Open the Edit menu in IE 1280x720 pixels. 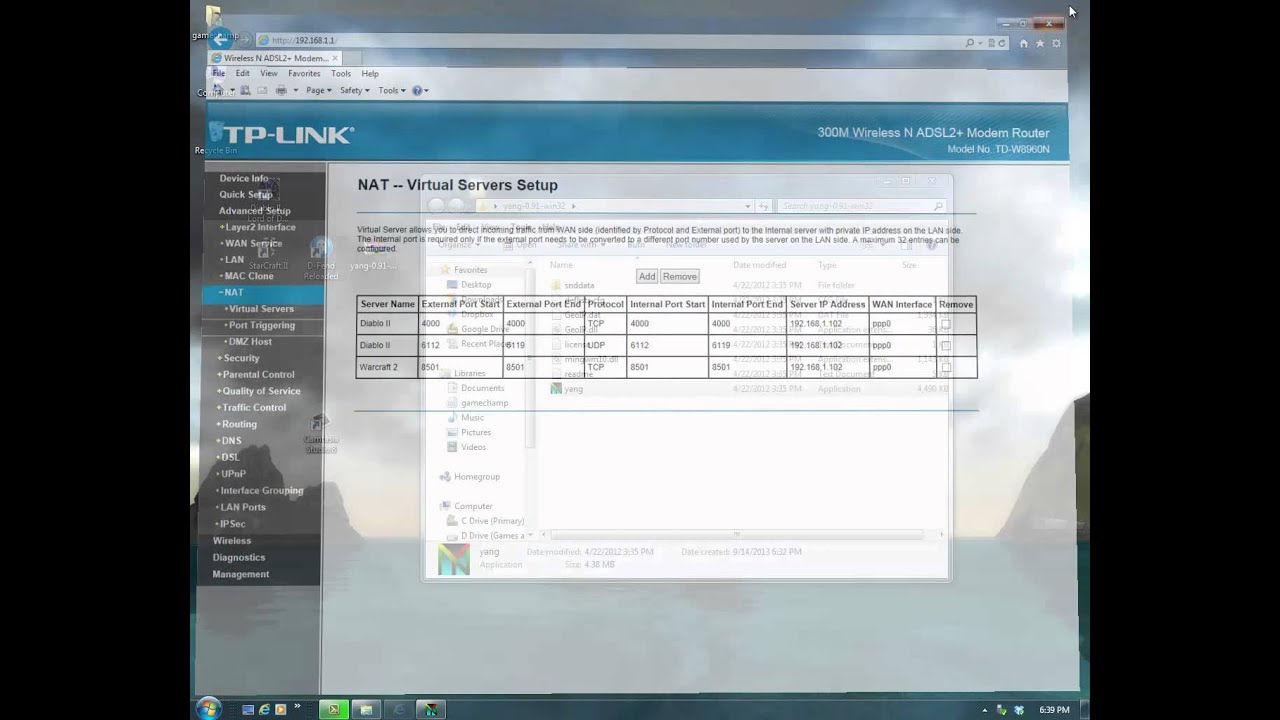(x=242, y=73)
